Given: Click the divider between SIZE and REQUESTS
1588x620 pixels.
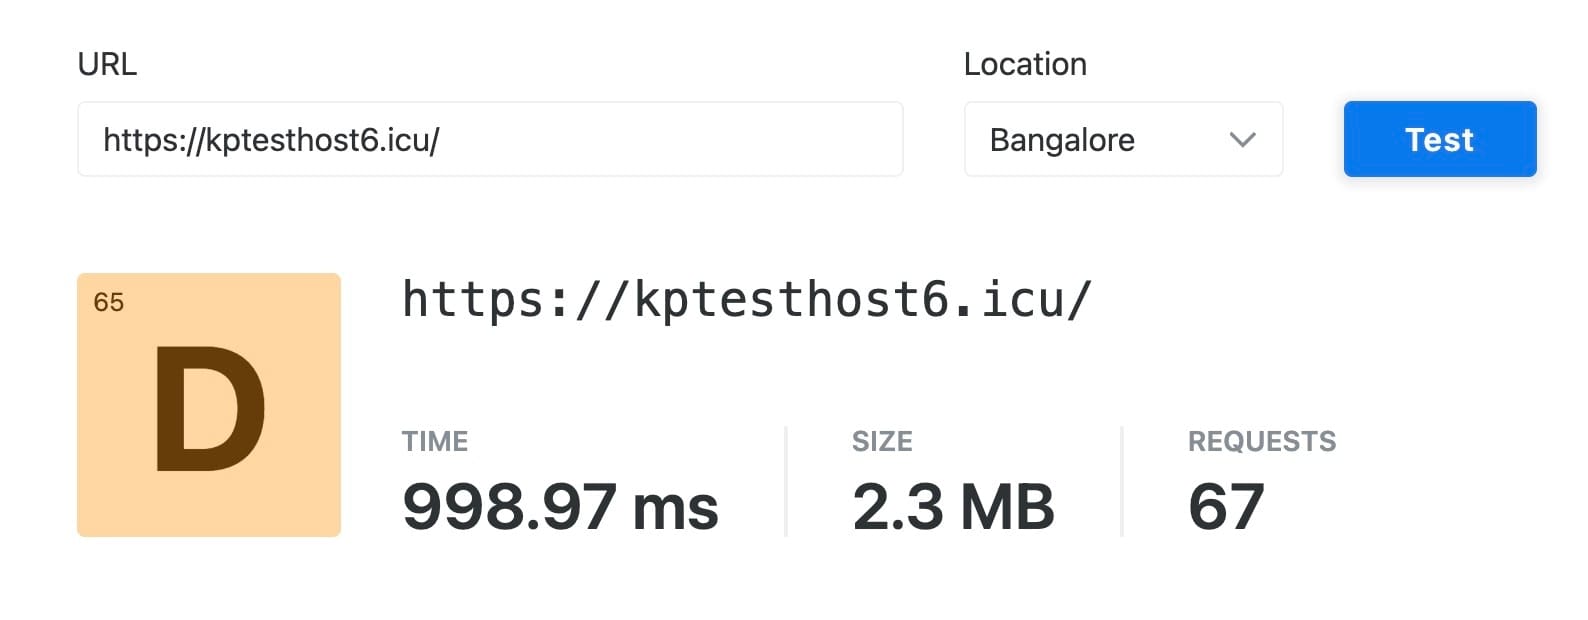Looking at the screenshot, I should (1122, 481).
